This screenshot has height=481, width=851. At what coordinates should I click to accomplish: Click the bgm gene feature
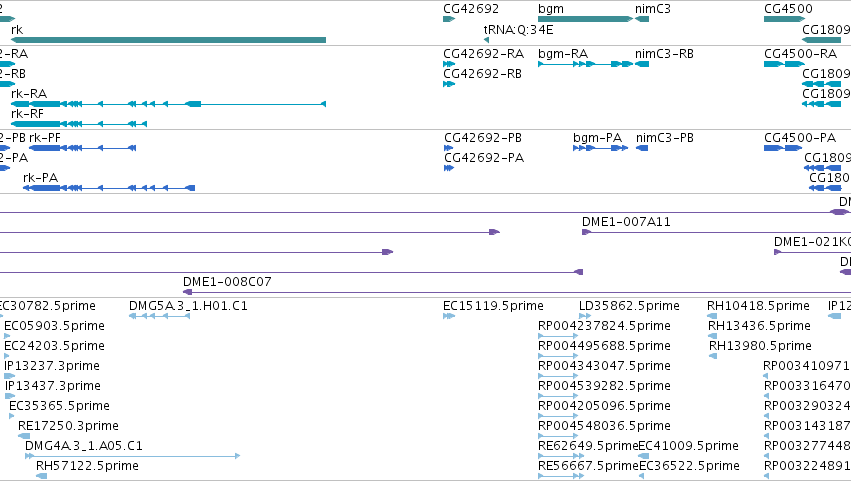tap(585, 19)
